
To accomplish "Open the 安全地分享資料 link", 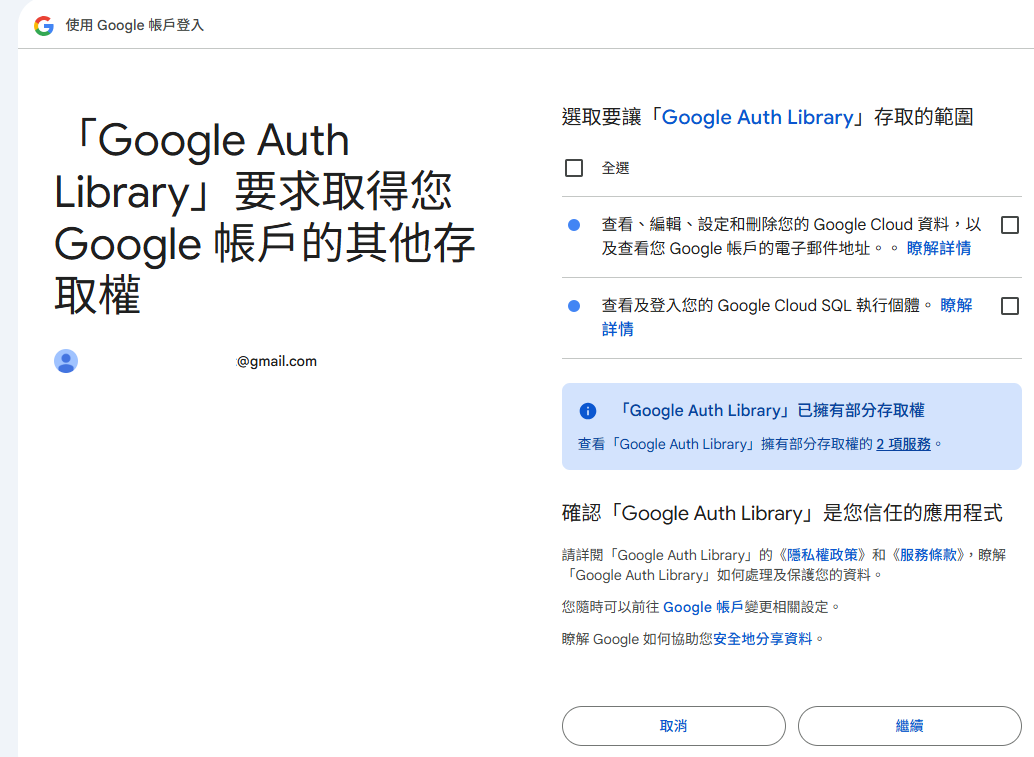I will click(x=762, y=639).
